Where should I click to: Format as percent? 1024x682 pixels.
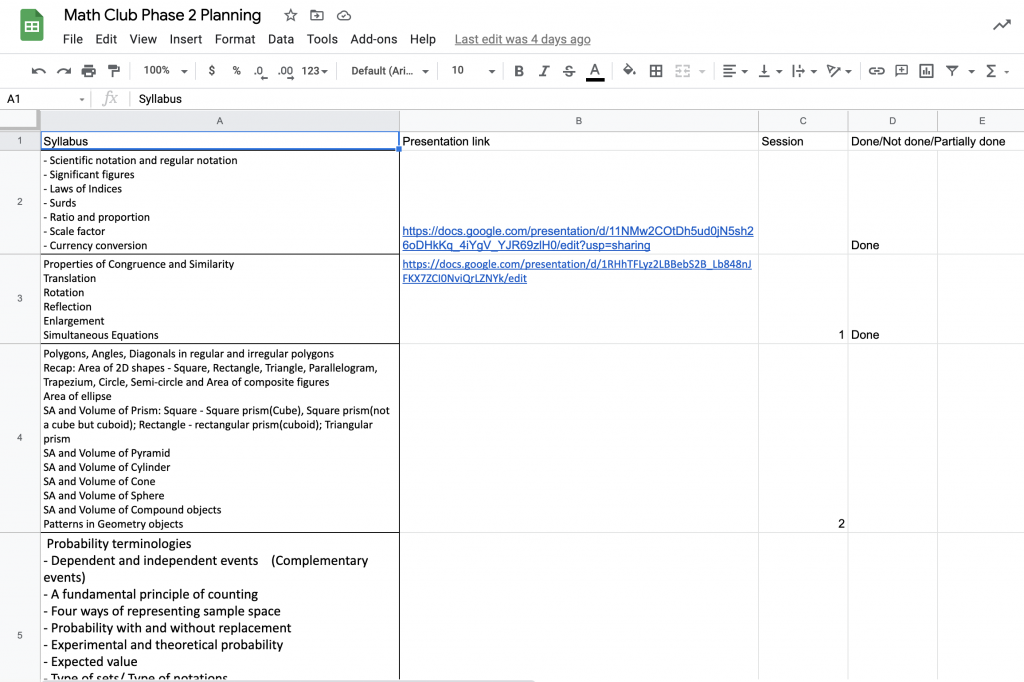pos(236,71)
